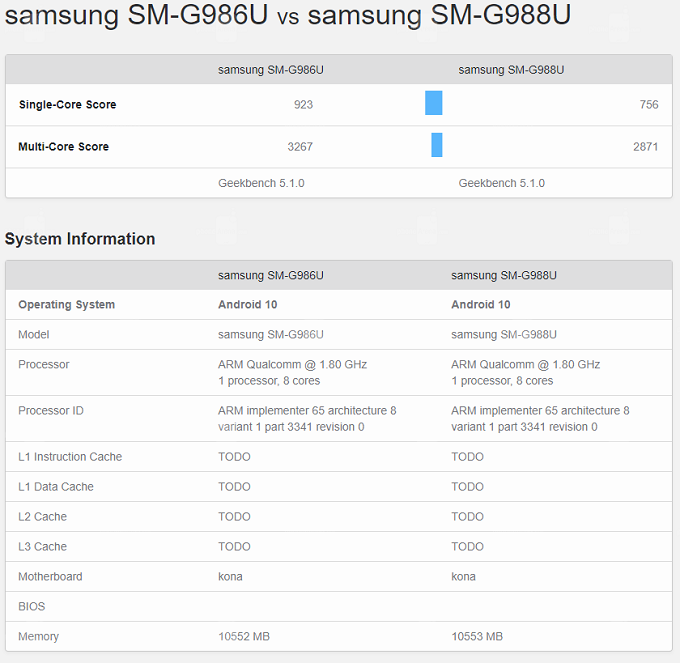Click TODO in L3 Cache, SM-G988U column

coord(467,546)
